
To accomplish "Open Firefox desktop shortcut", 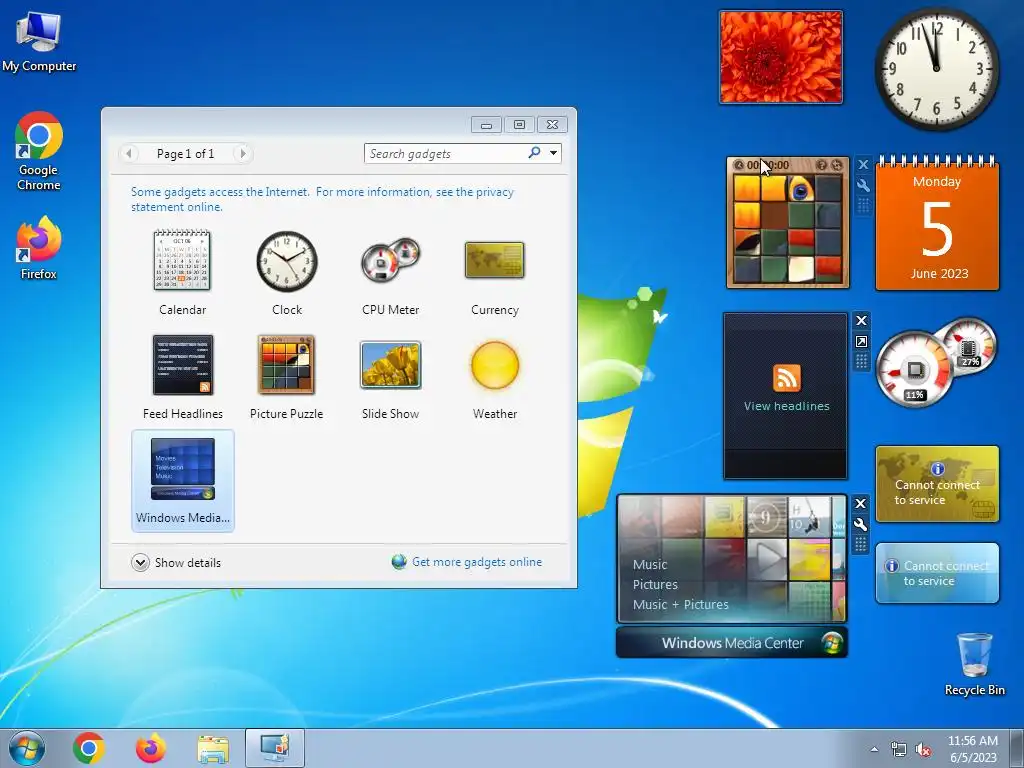I will point(39,248).
